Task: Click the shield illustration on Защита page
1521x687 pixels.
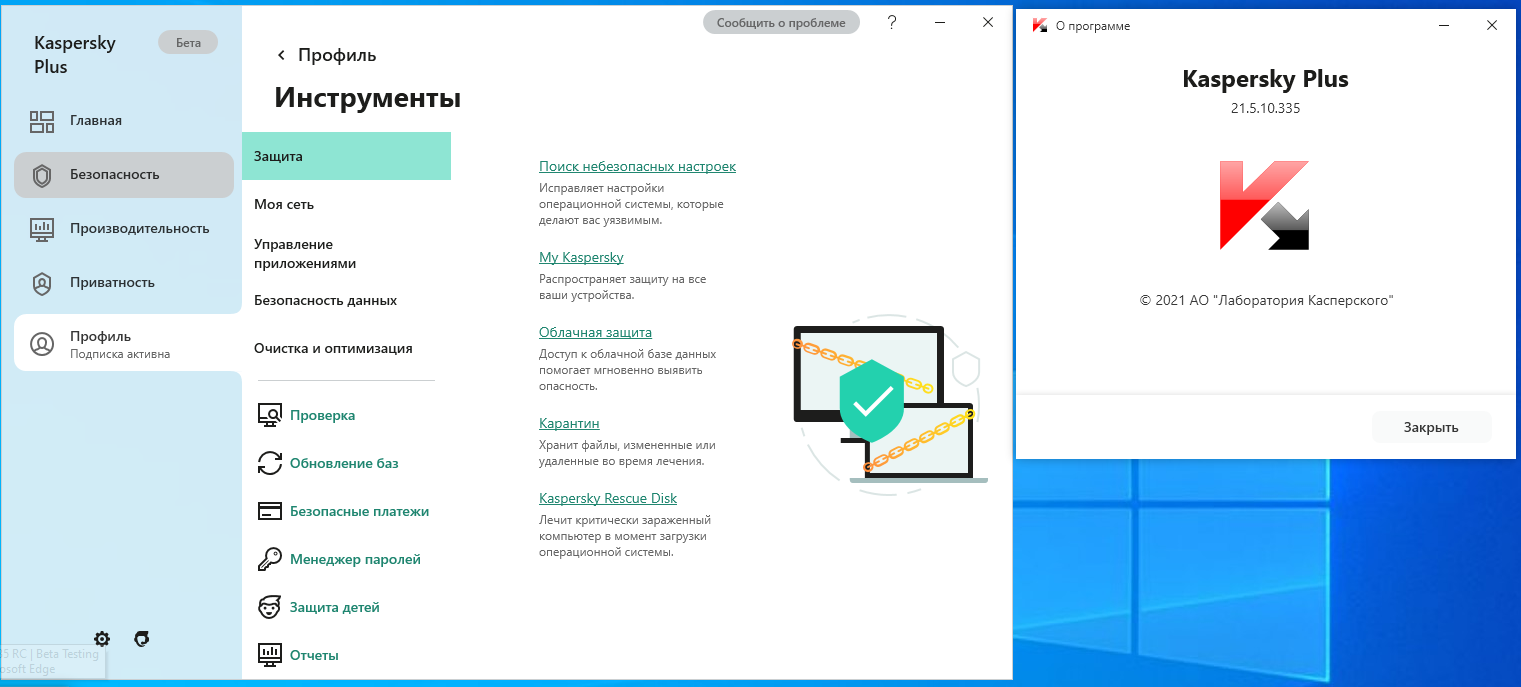Action: (x=872, y=401)
